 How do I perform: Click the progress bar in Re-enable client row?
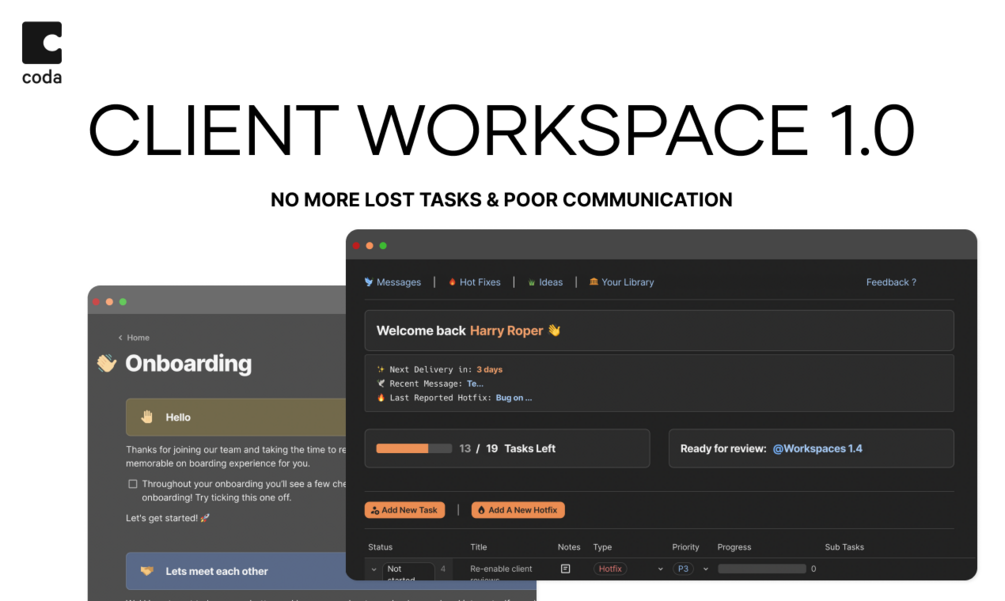[x=762, y=569]
